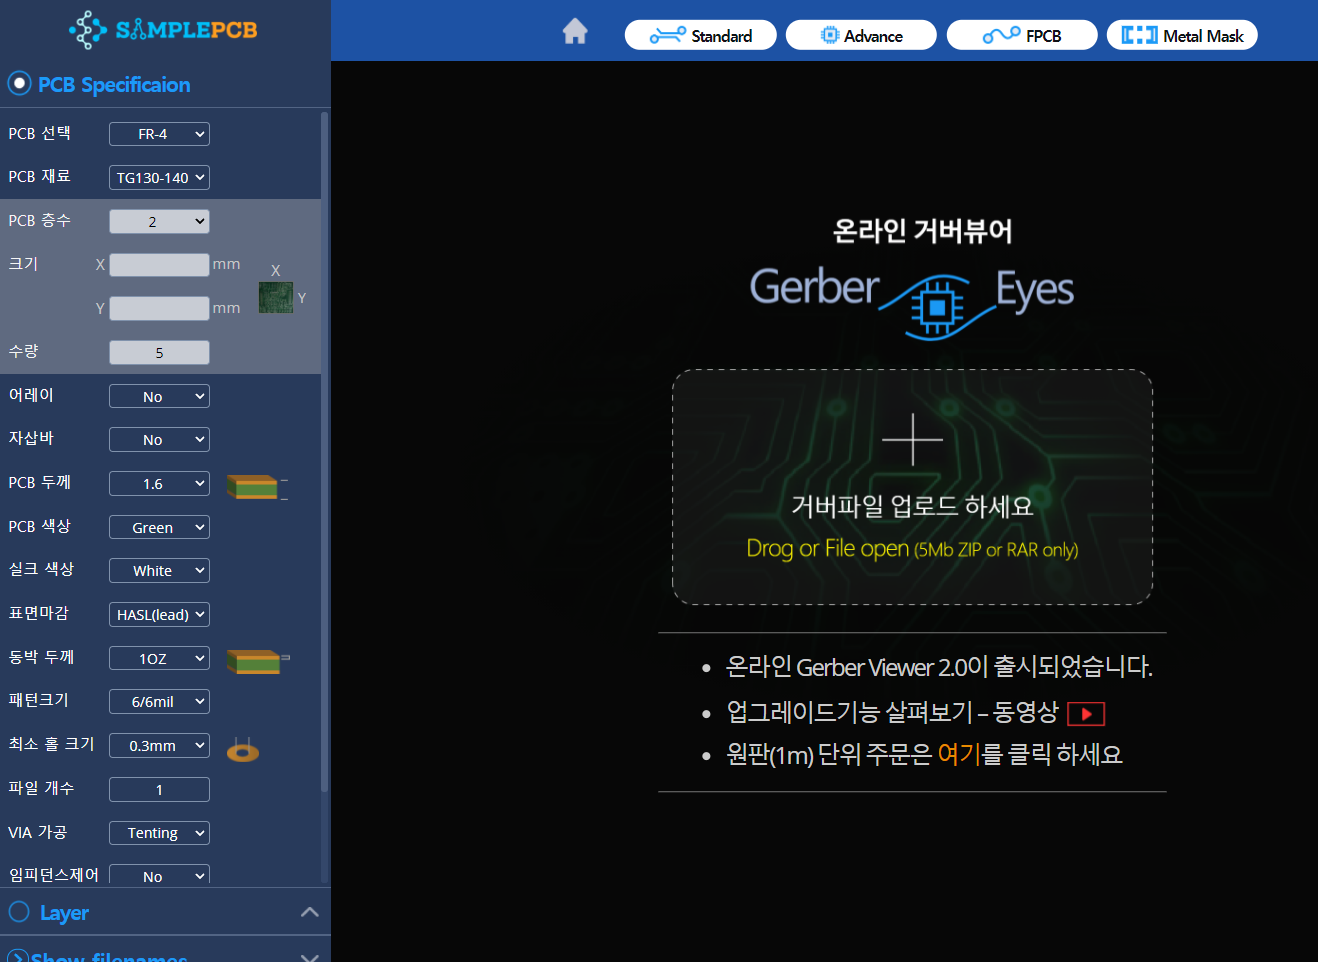Click the Layer section label
This screenshot has width=1318, height=962.
(64, 913)
